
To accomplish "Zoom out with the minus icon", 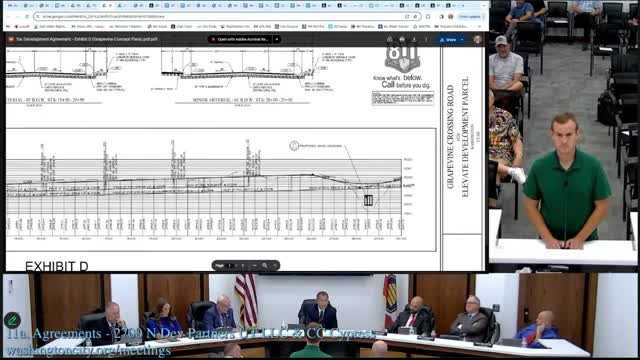I will point(254,266).
